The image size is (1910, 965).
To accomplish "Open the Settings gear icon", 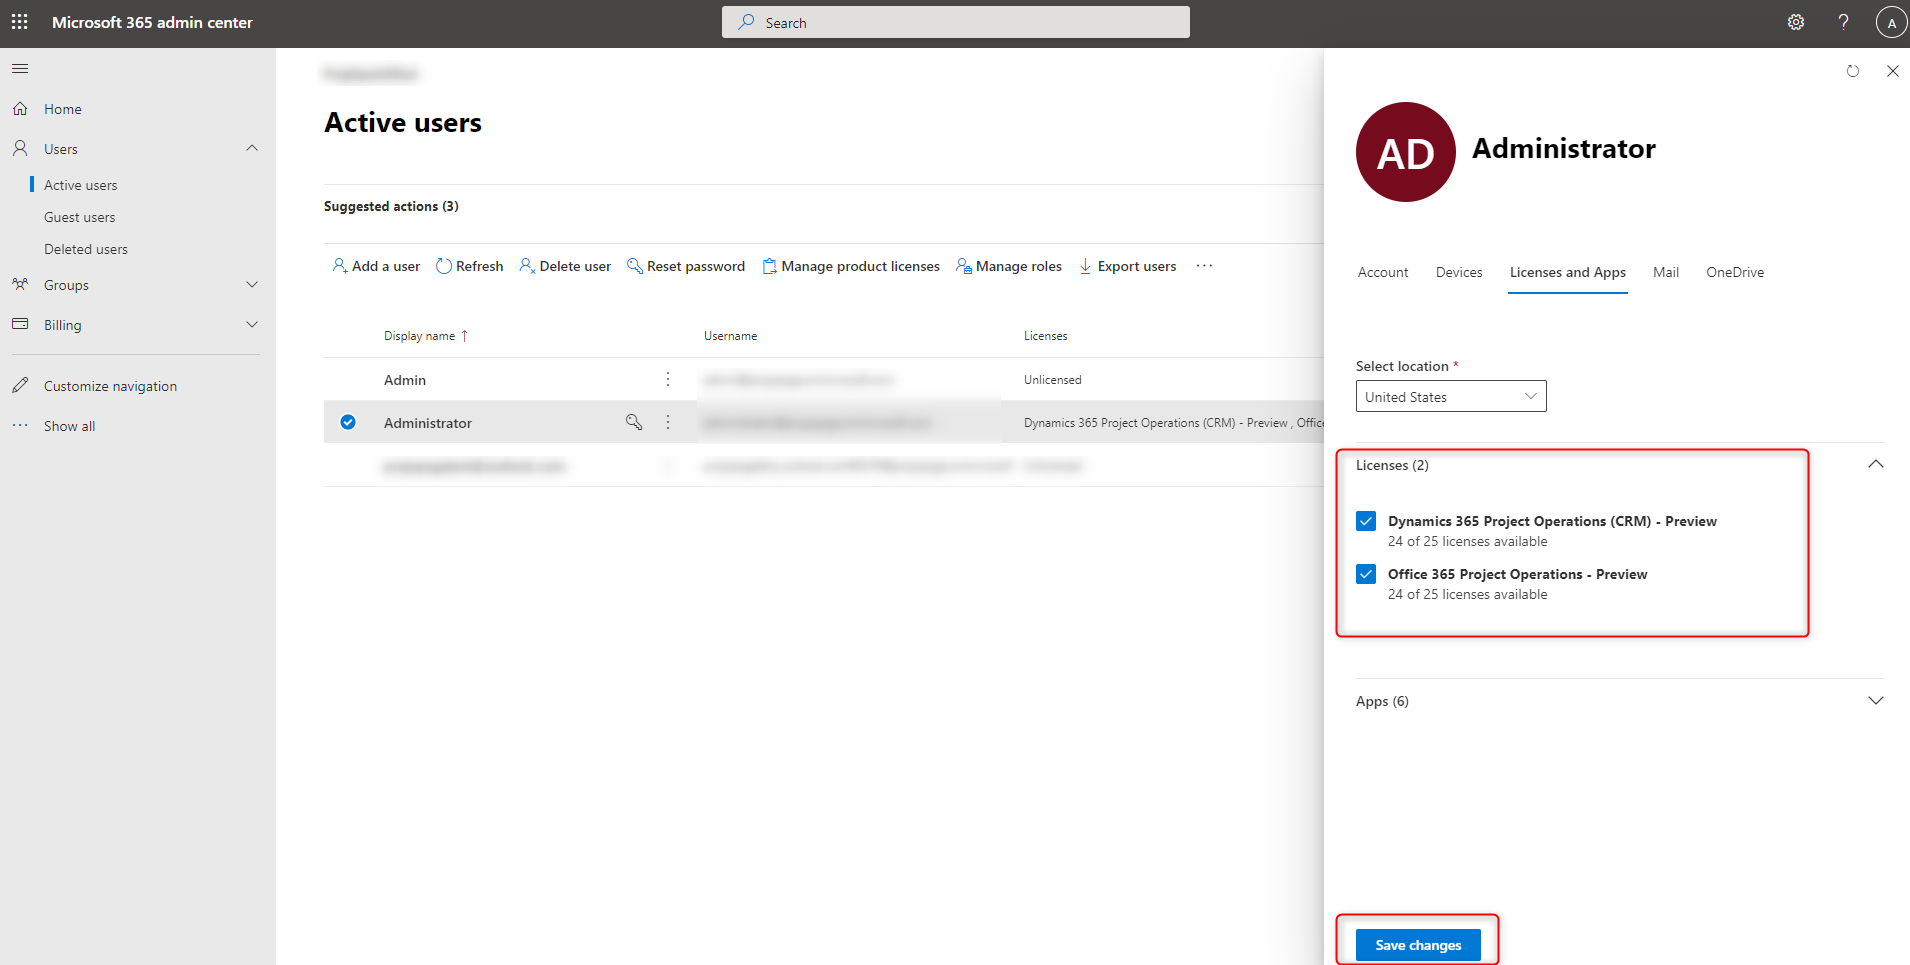I will [x=1796, y=22].
